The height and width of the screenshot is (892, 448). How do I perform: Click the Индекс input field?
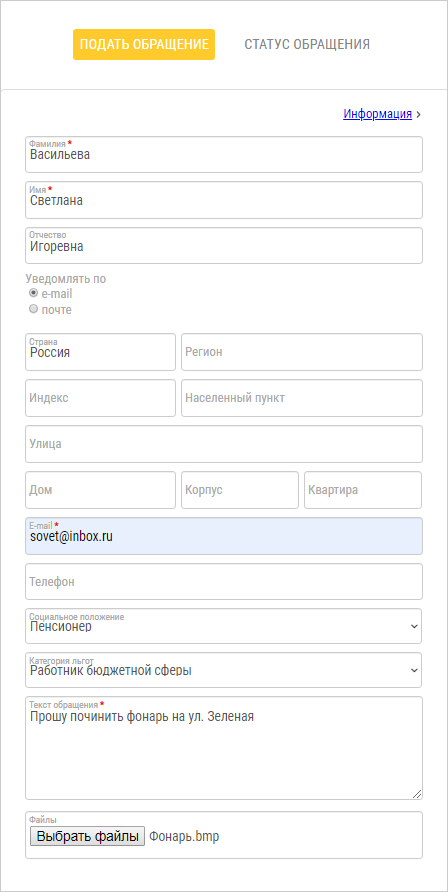click(101, 398)
